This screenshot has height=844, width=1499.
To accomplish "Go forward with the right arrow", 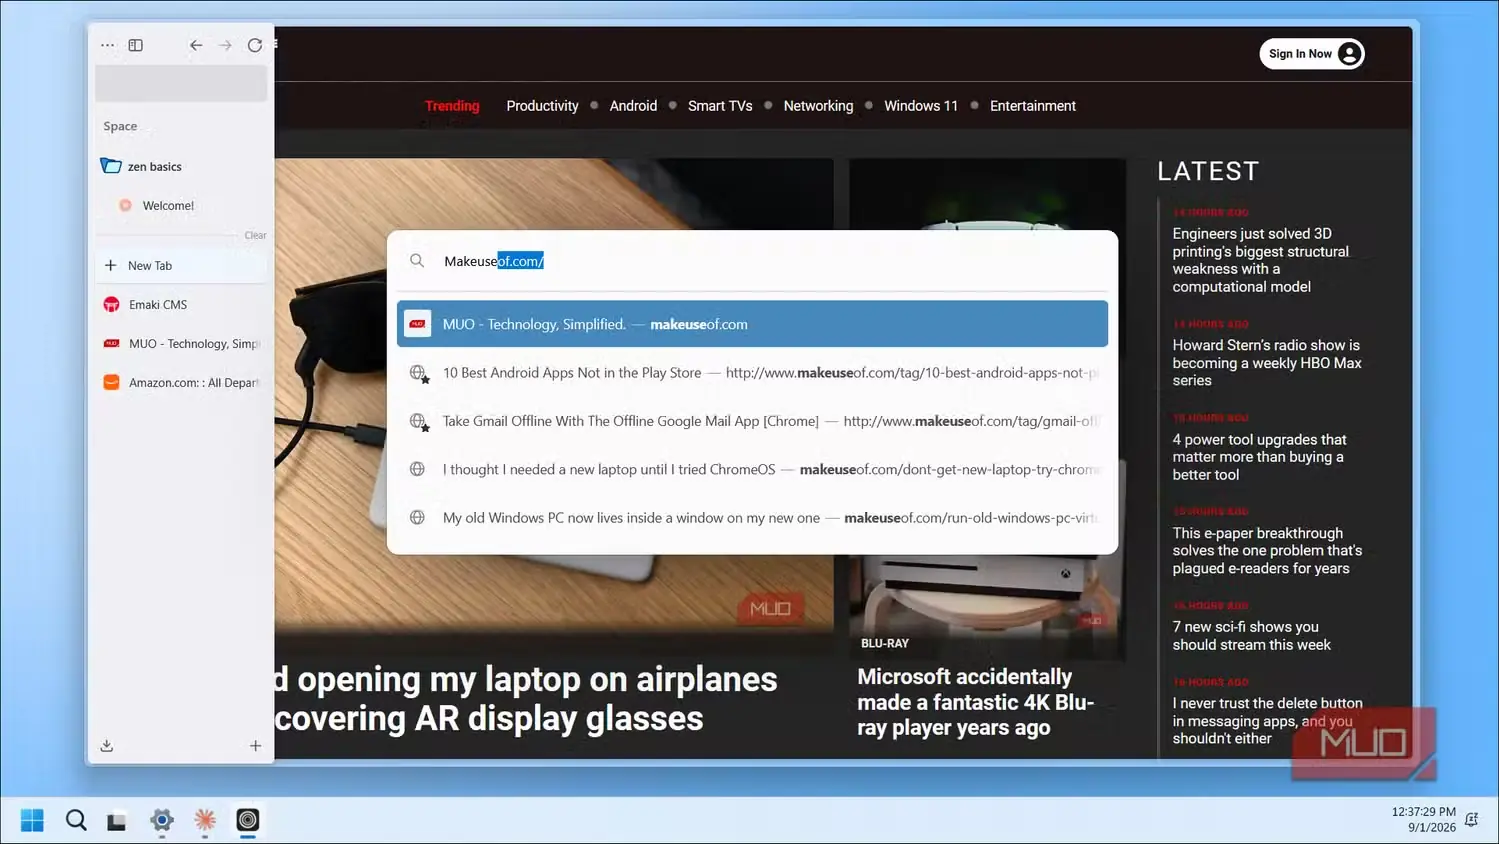I will [x=225, y=45].
